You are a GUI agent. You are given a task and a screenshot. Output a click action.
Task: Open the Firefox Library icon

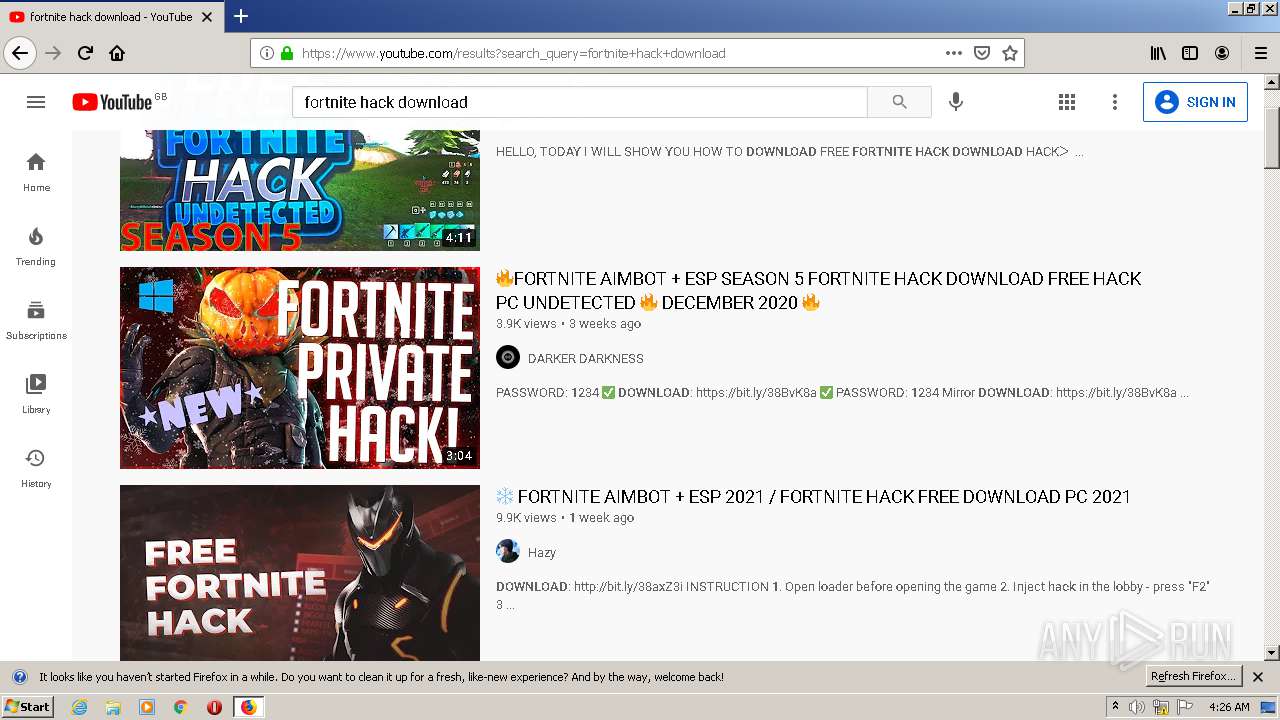coord(1158,53)
